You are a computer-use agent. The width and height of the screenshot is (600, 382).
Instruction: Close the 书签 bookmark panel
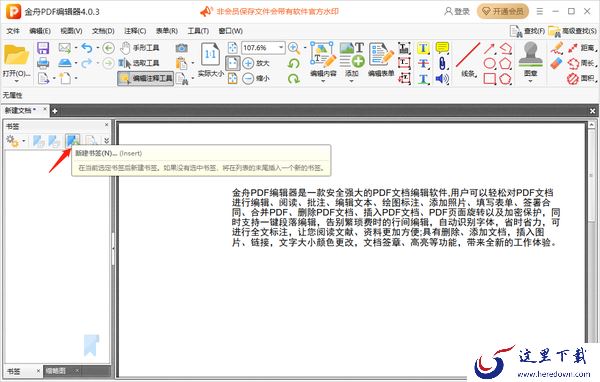106,125
